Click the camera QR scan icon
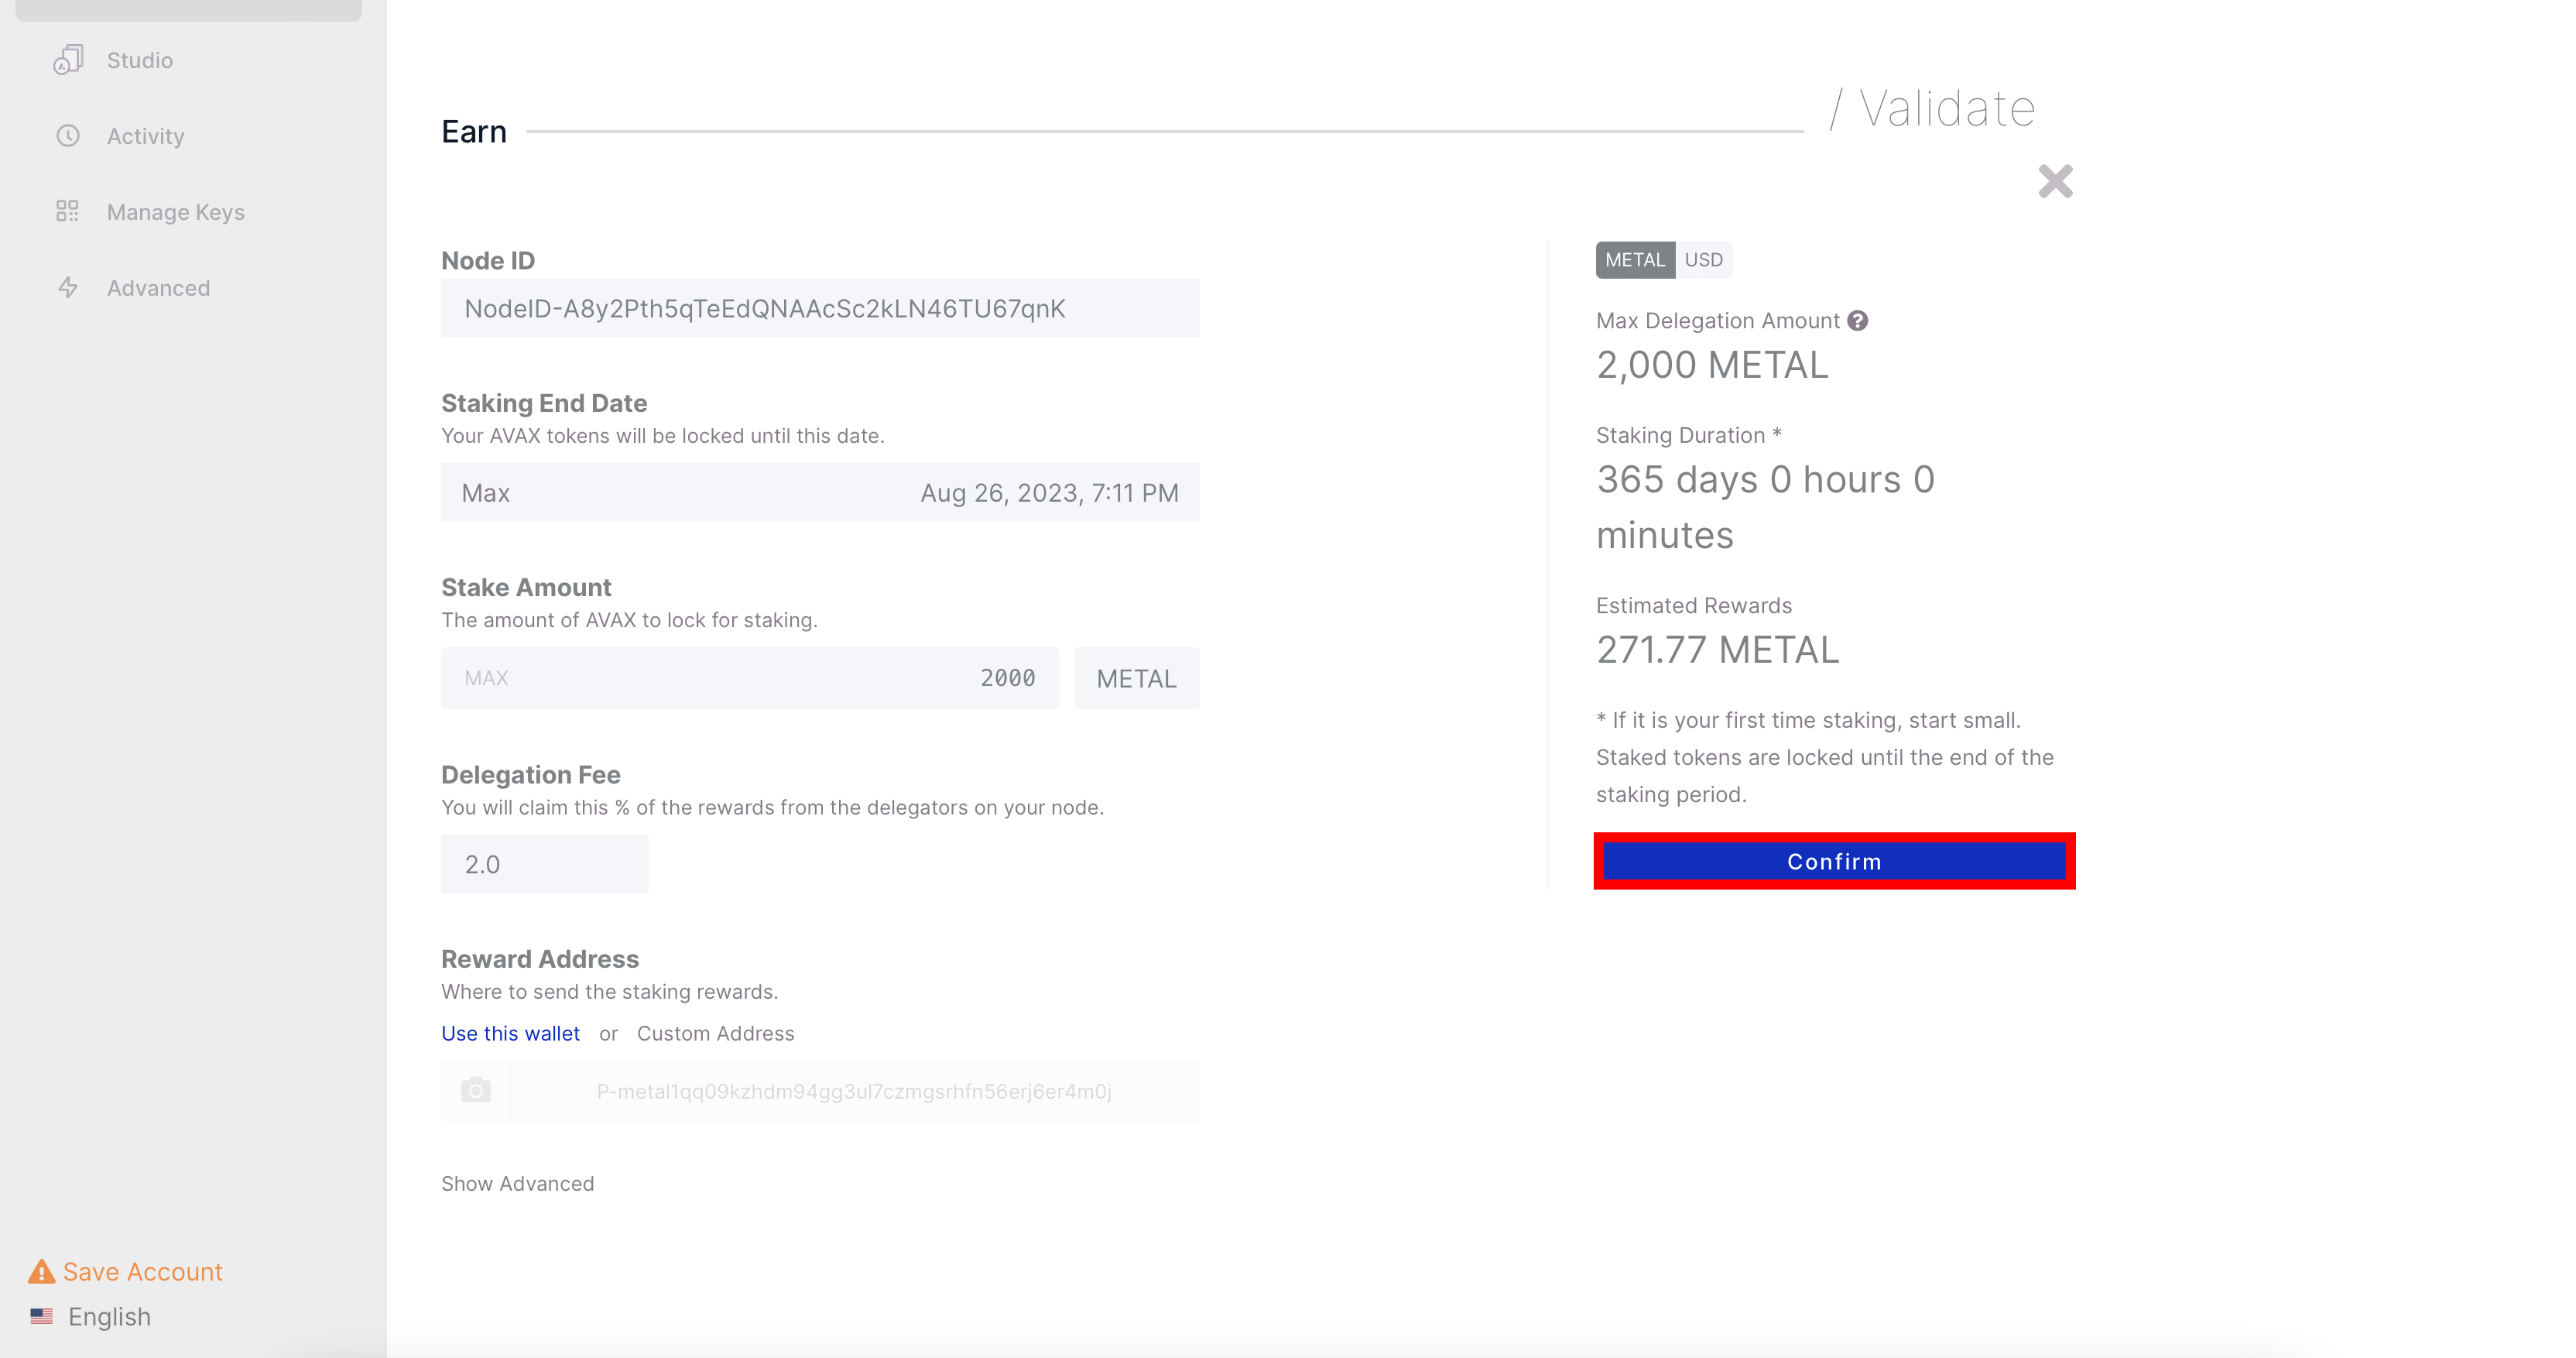This screenshot has height=1358, width=2576. tap(476, 1091)
